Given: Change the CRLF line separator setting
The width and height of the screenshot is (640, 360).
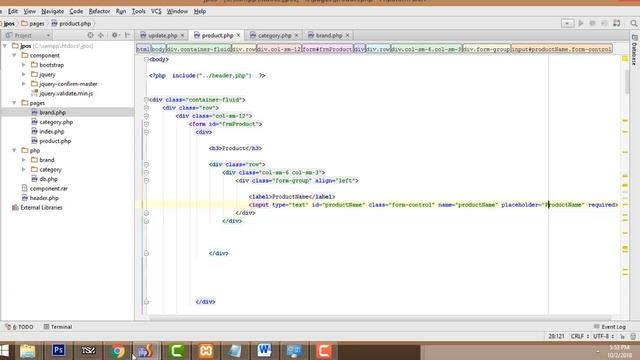Looking at the screenshot, I should pos(580,336).
